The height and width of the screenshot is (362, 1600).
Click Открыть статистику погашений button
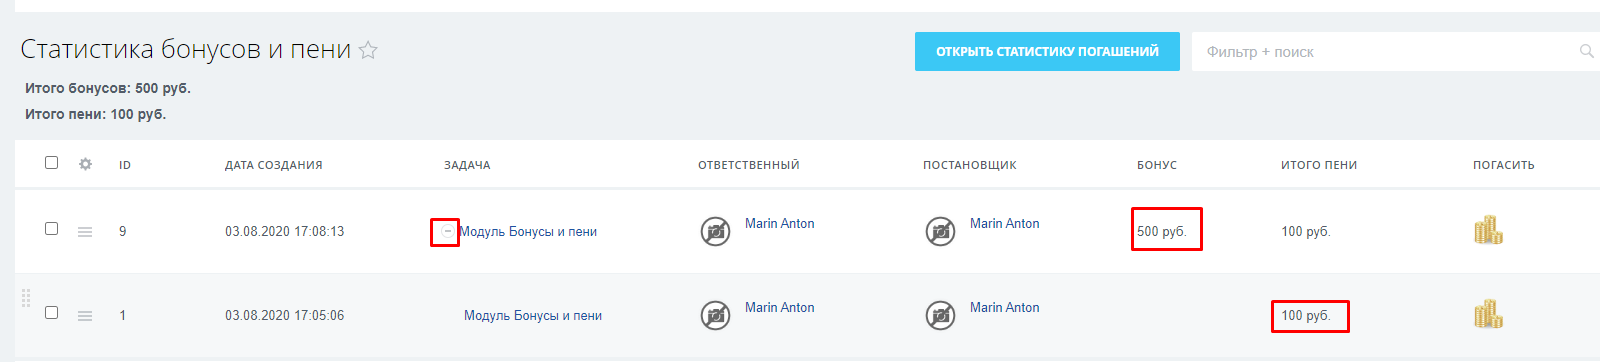1047,51
